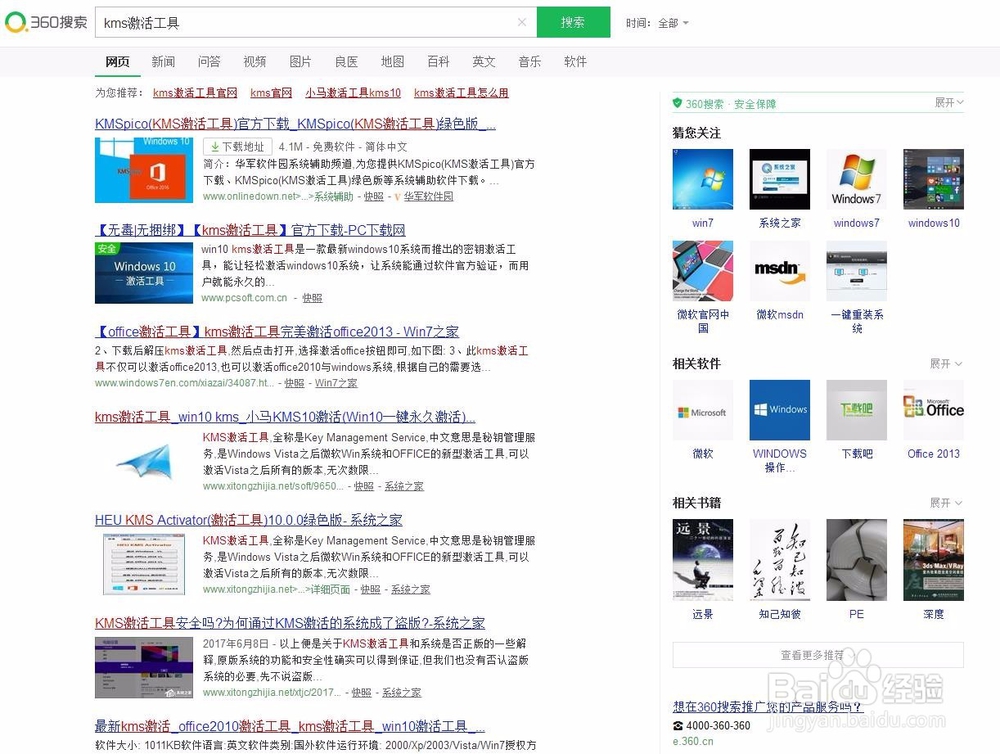The width and height of the screenshot is (1000, 754).
Task: Open the 英文 tab
Action: [484, 62]
